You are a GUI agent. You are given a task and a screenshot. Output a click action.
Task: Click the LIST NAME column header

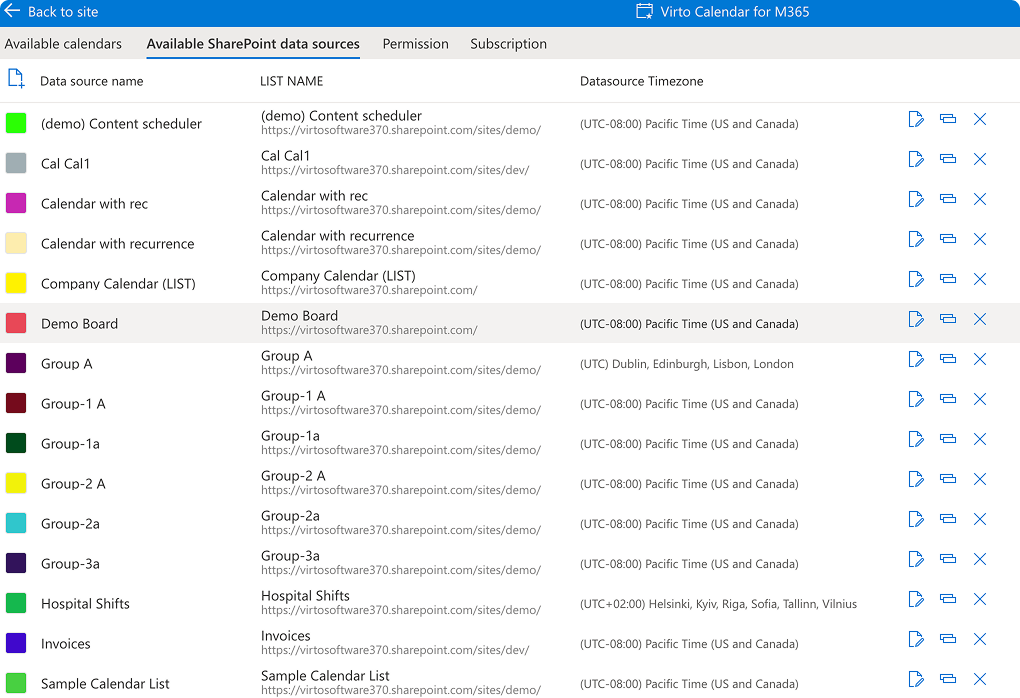pyautogui.click(x=291, y=81)
